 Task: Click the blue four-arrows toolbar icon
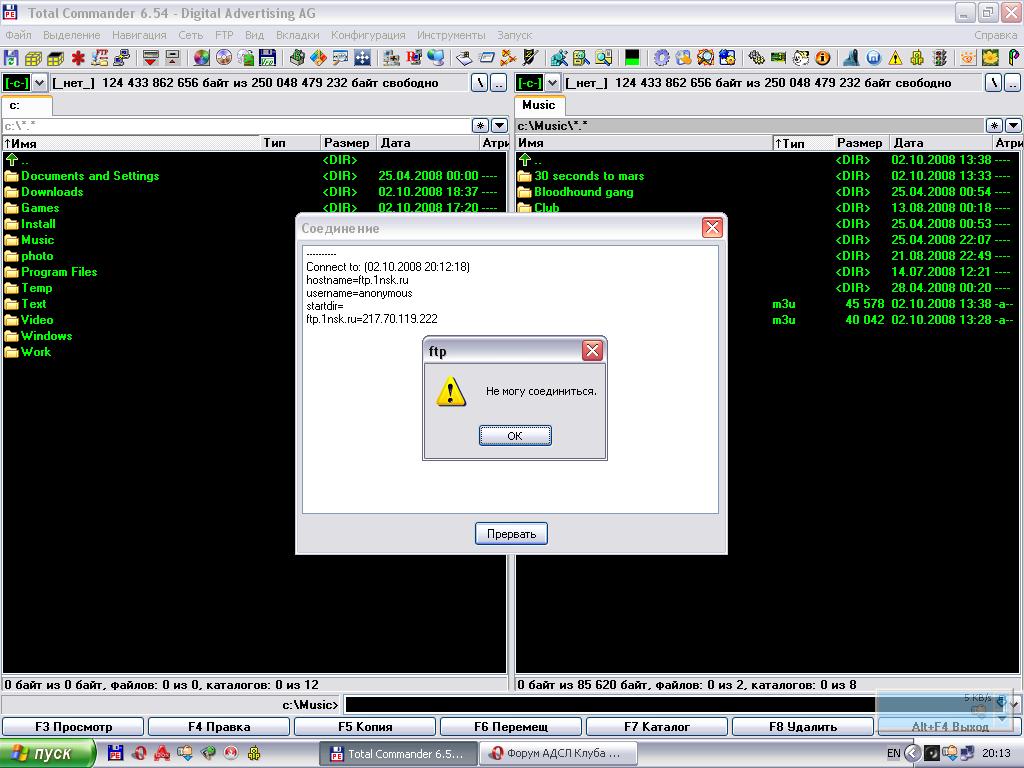(362, 58)
